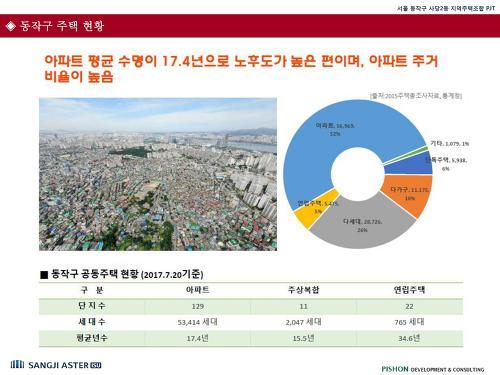500x375 pixels.
Task: Click the table cell '129'
Action: click(x=198, y=306)
